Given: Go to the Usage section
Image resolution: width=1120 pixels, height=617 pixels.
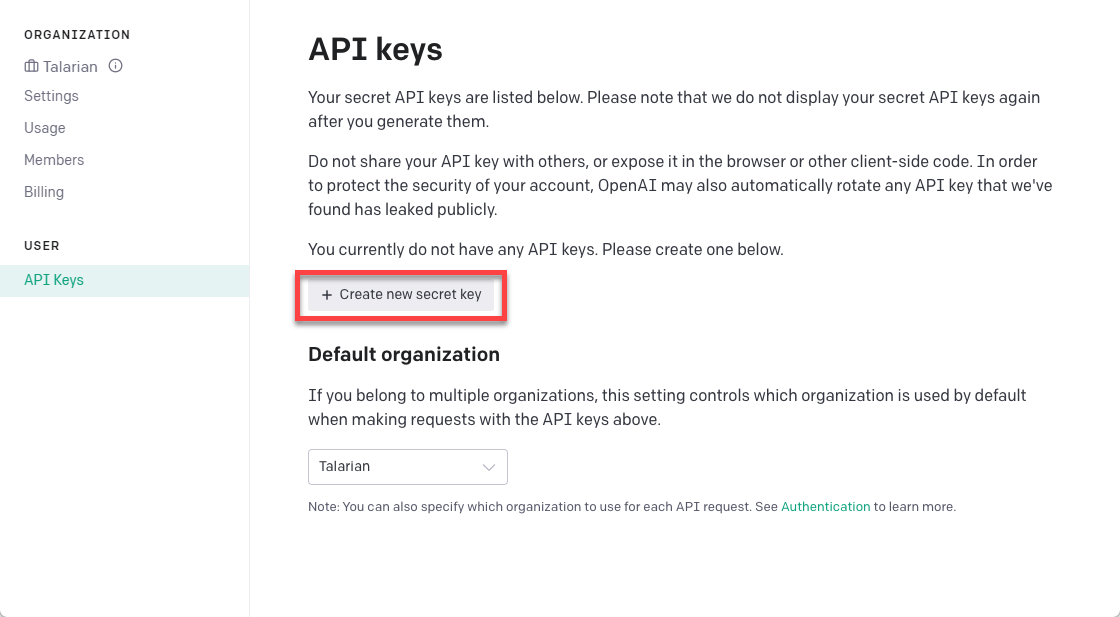Looking at the screenshot, I should point(45,128).
